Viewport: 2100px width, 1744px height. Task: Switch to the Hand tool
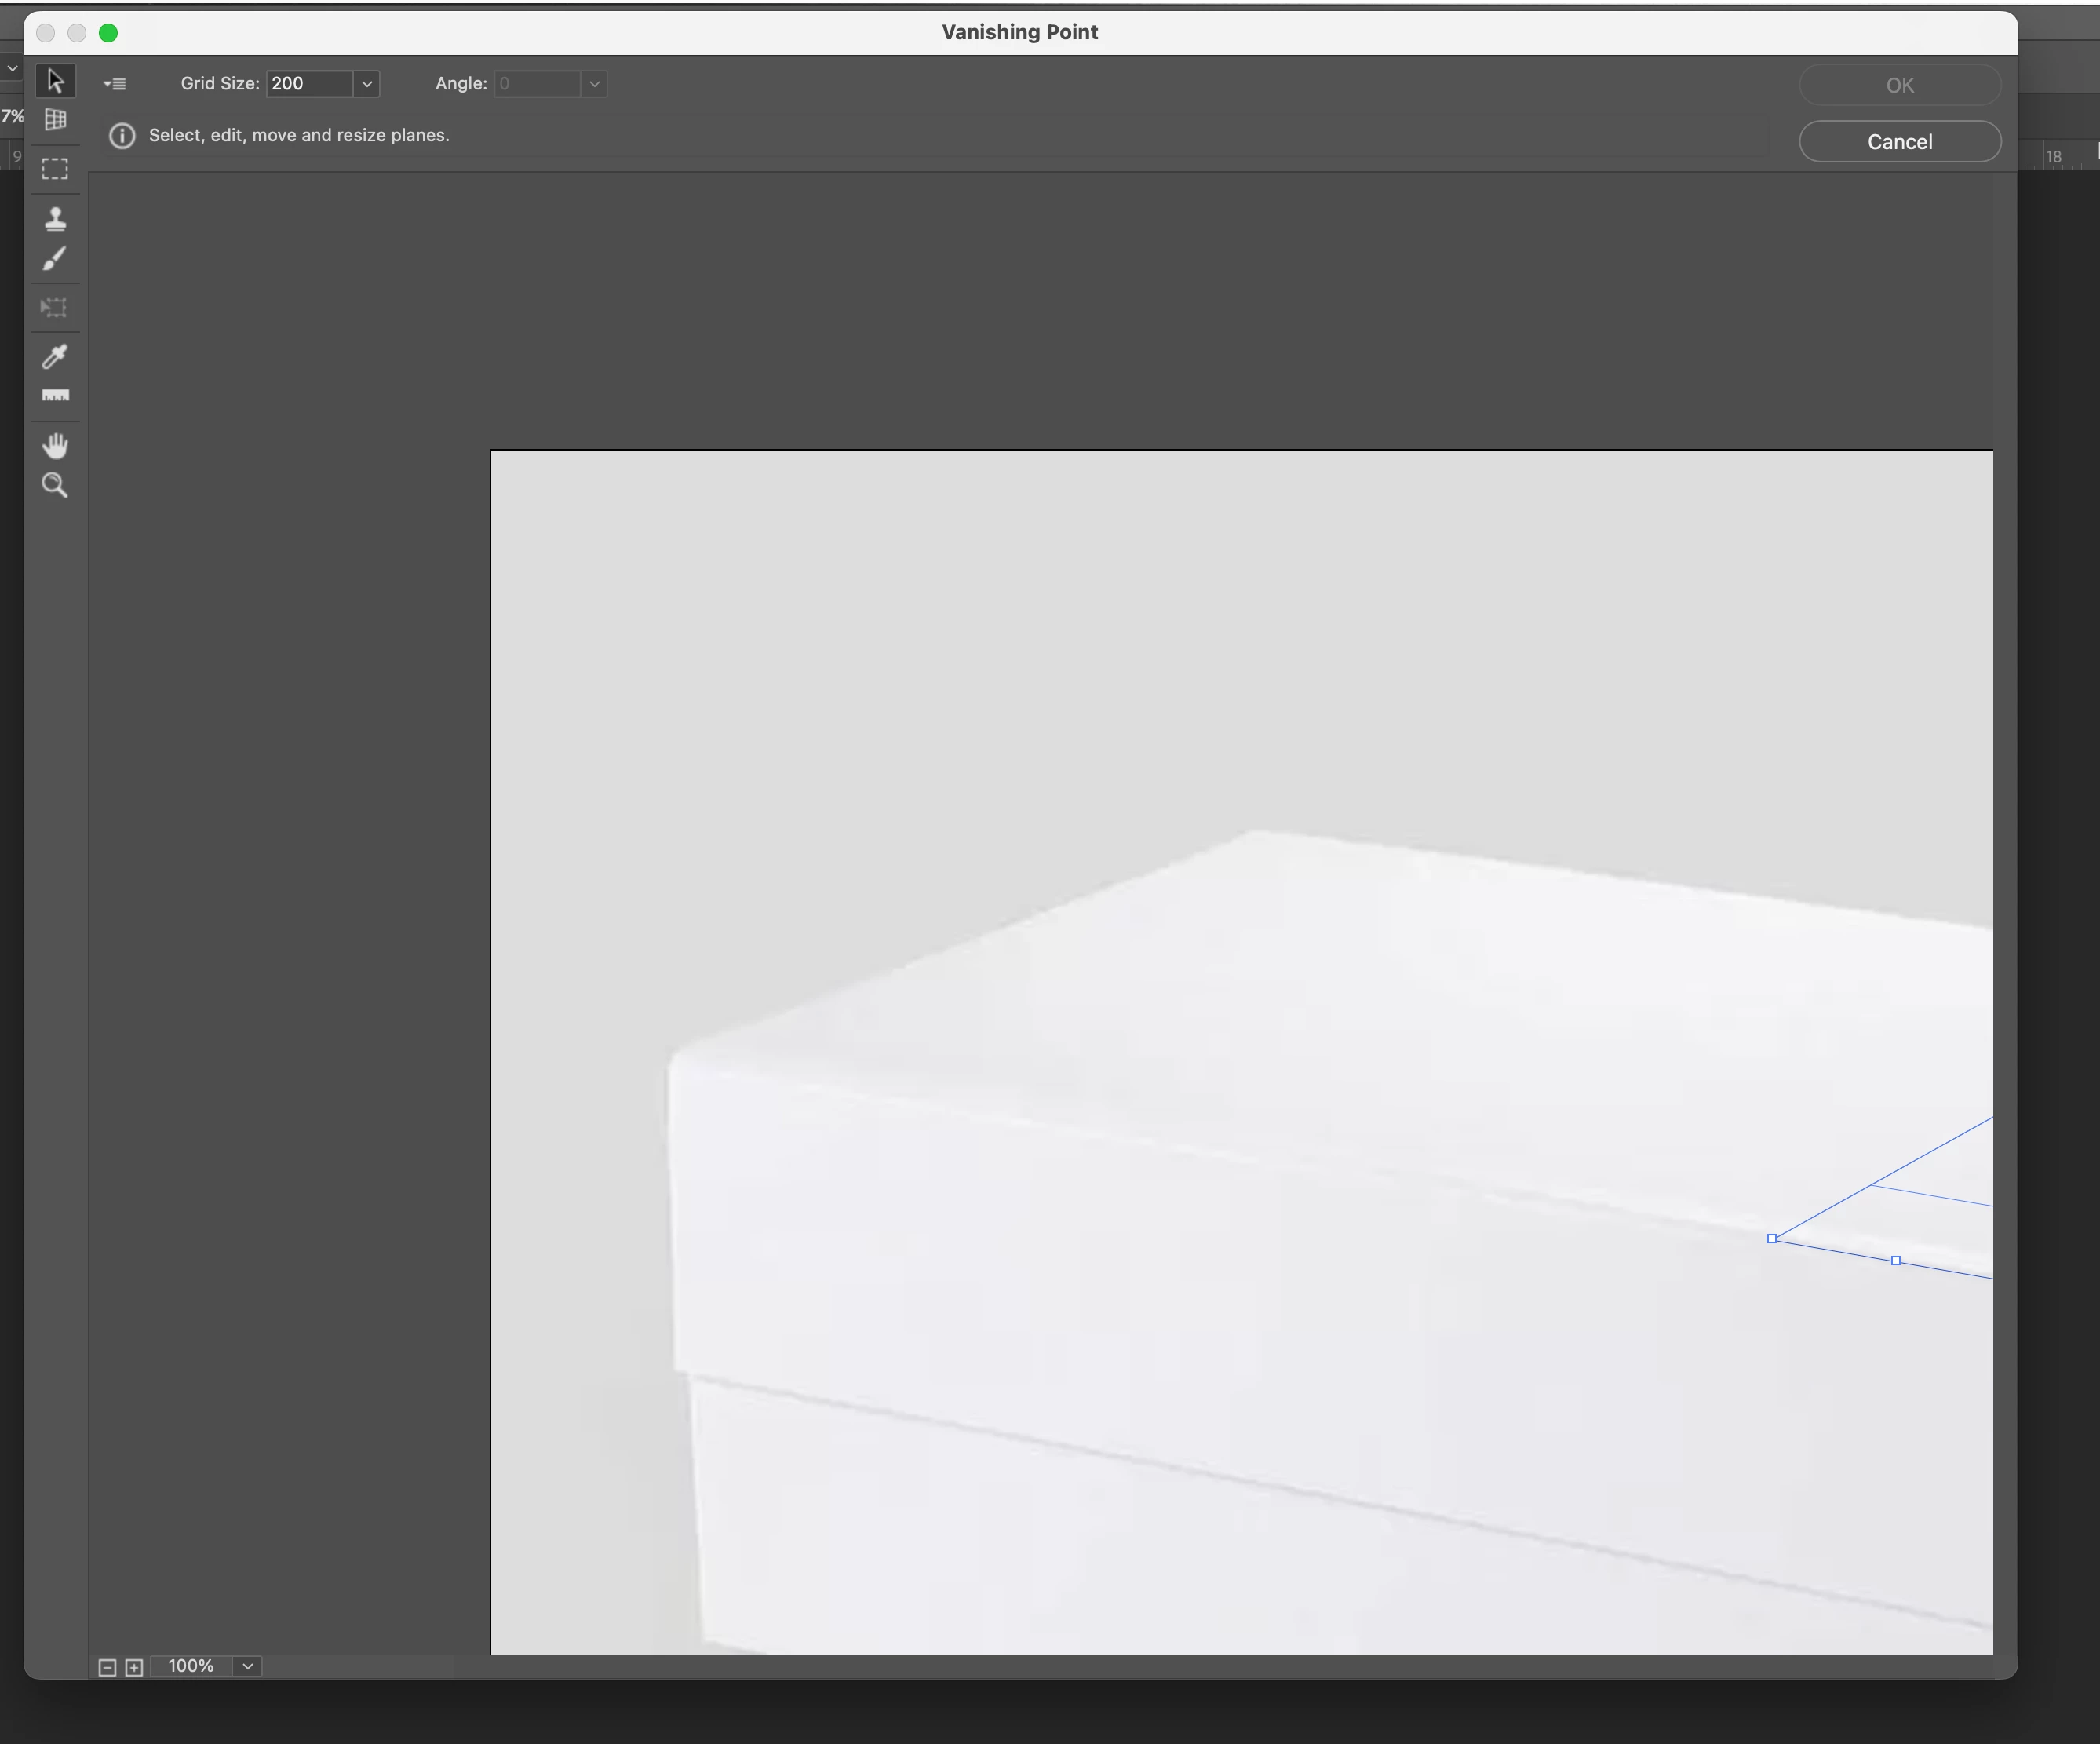tap(55, 445)
